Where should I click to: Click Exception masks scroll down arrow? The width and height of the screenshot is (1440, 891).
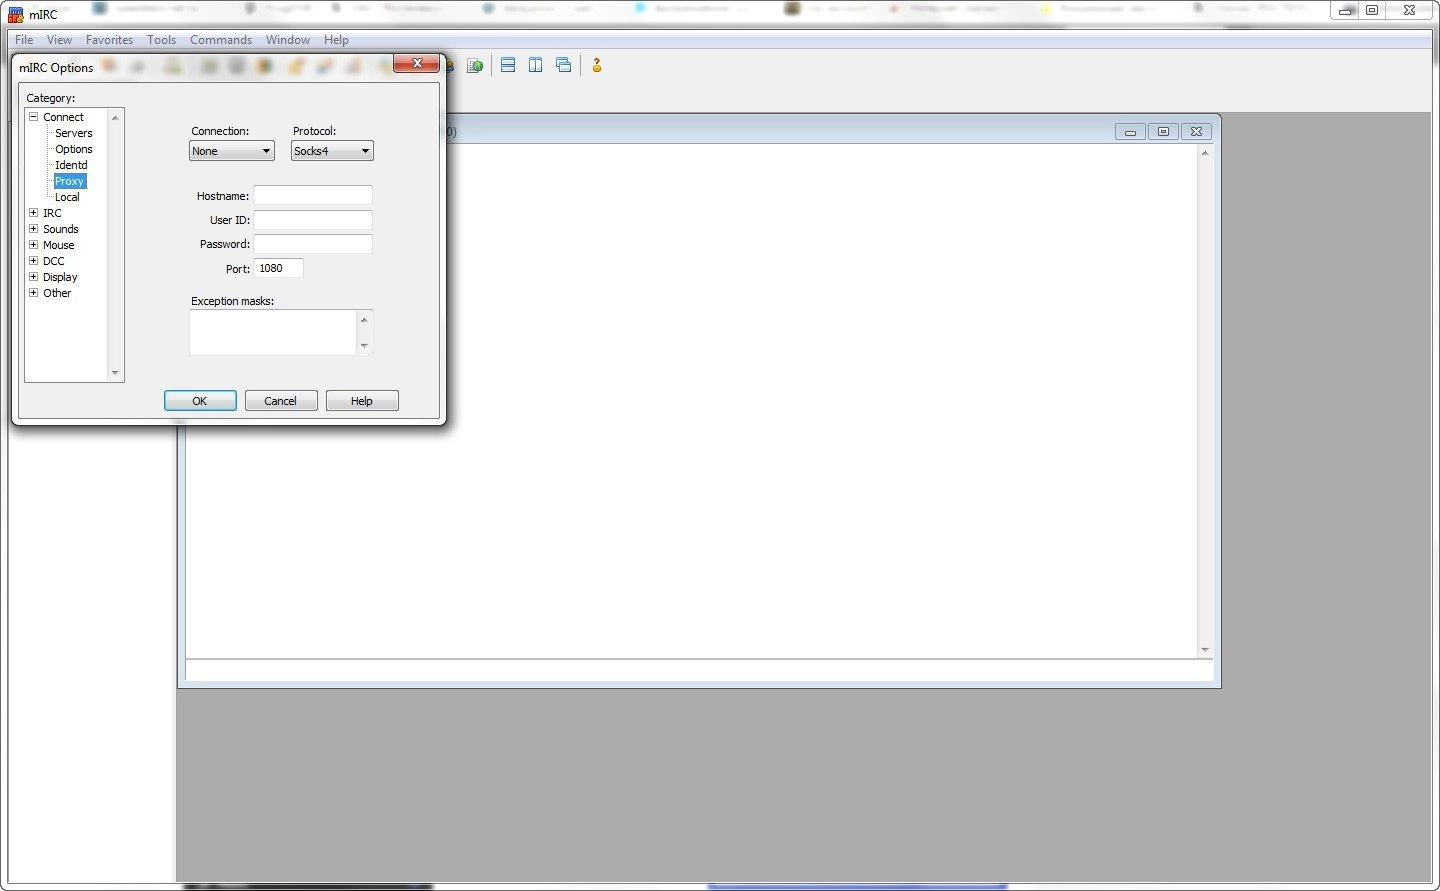pyautogui.click(x=364, y=346)
